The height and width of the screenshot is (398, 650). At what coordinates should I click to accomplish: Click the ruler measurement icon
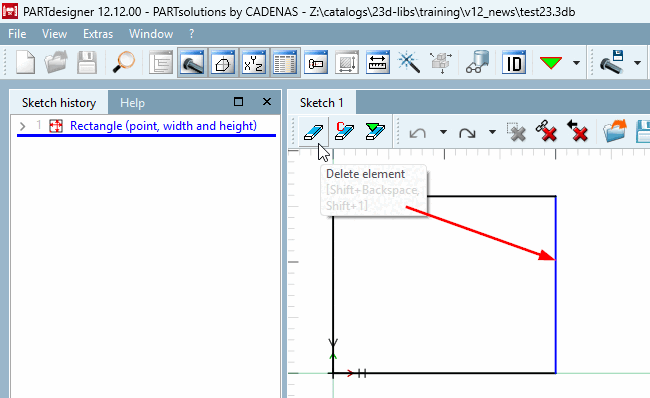[x=378, y=63]
